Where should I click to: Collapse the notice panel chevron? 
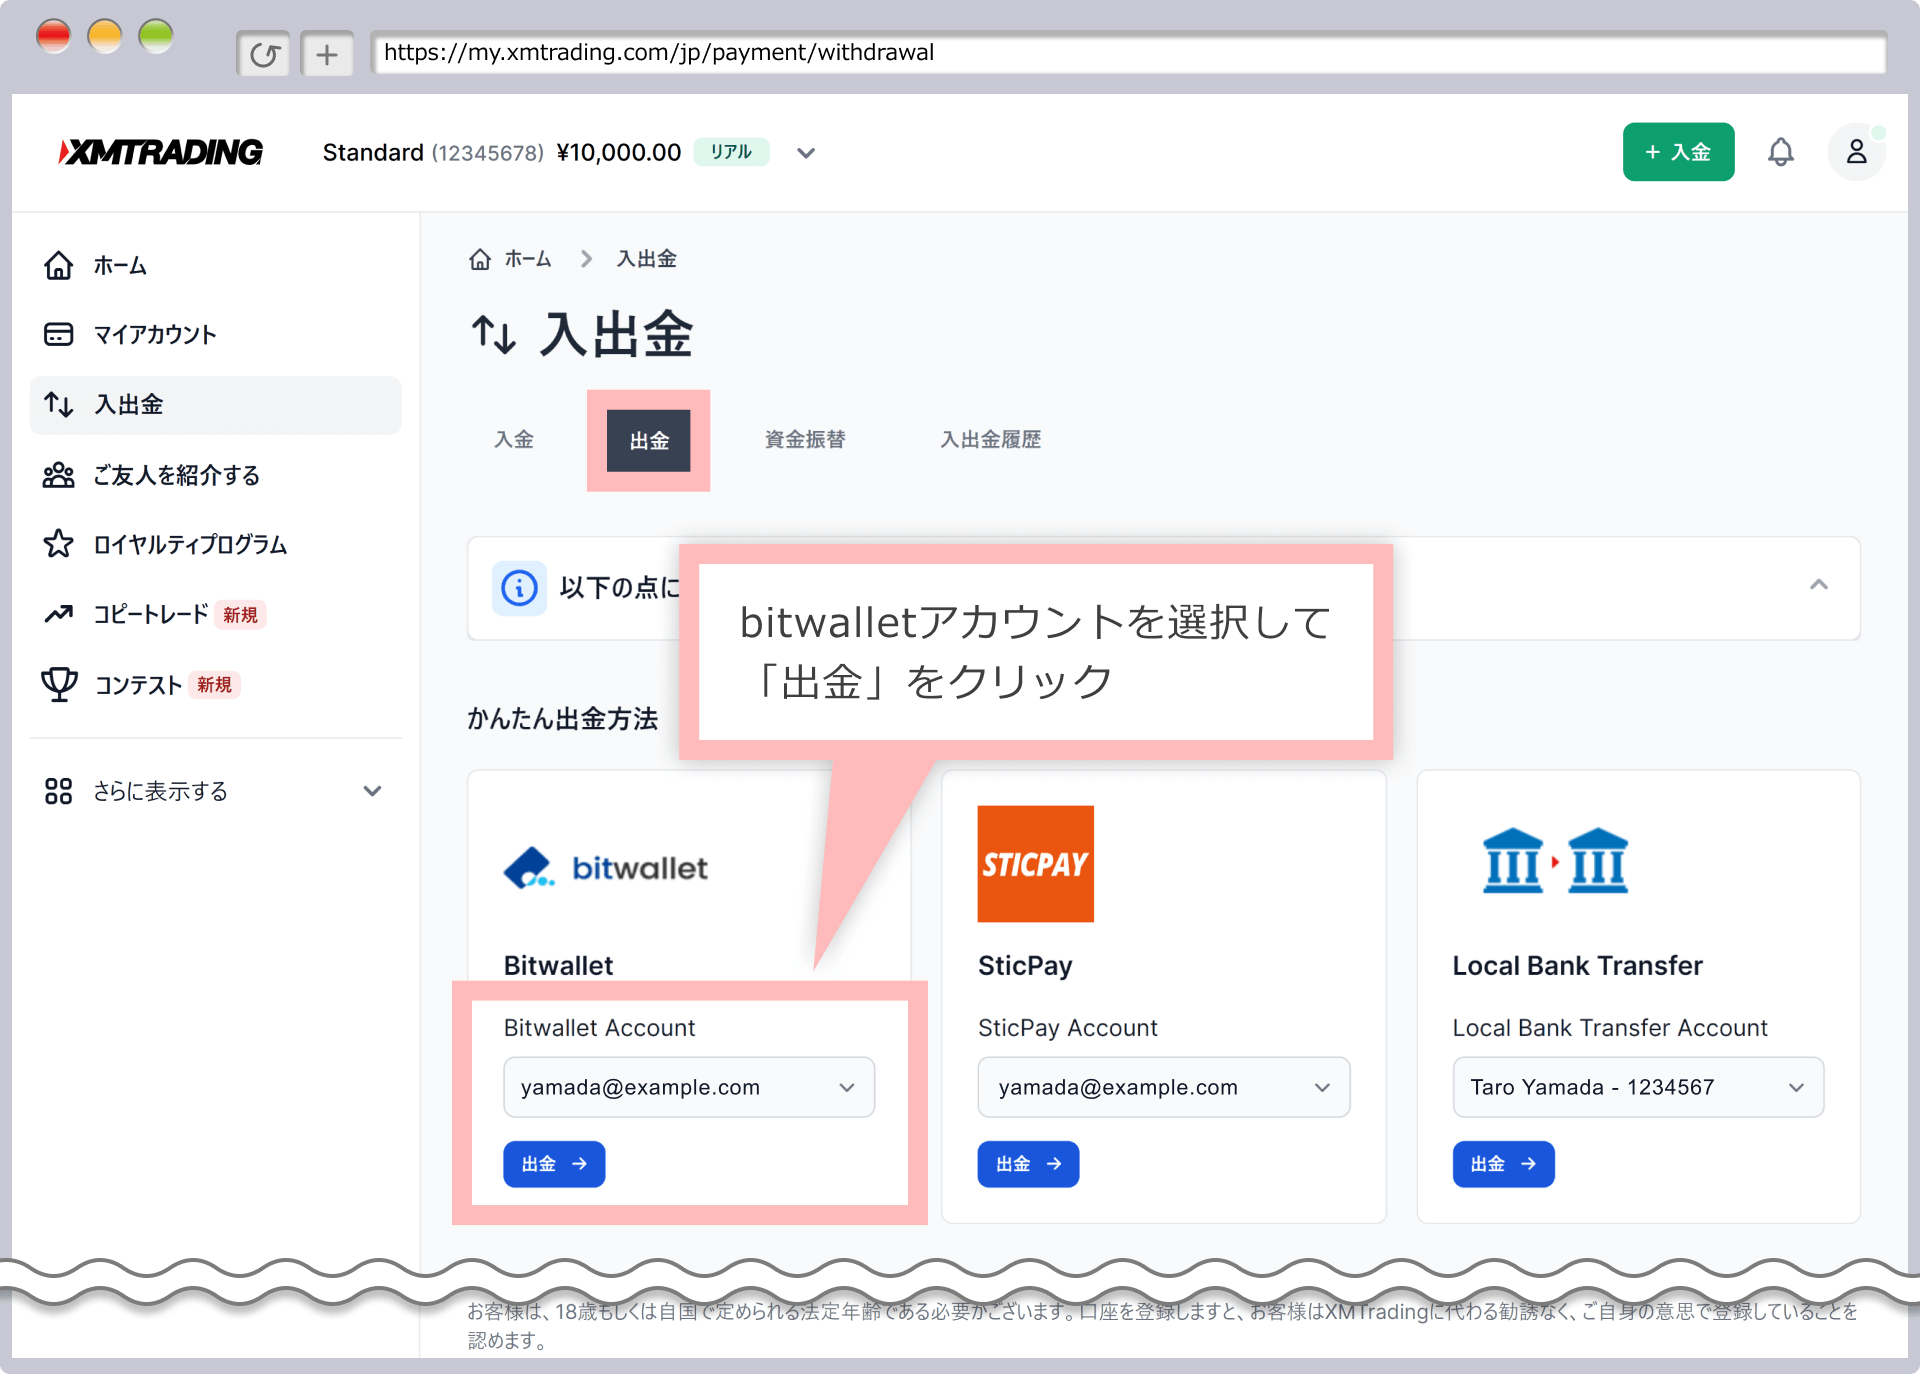[x=1818, y=585]
